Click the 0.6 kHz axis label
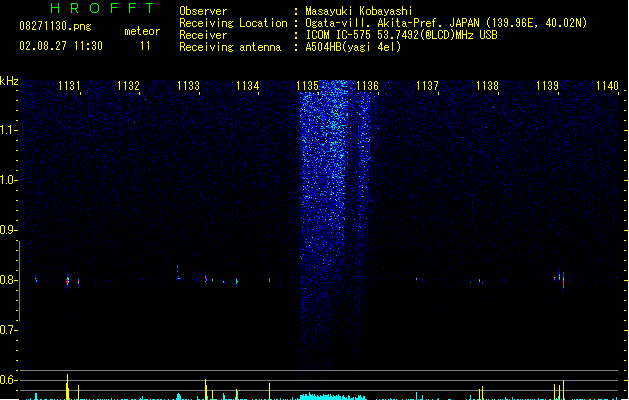The image size is (629, 400). click(8, 380)
